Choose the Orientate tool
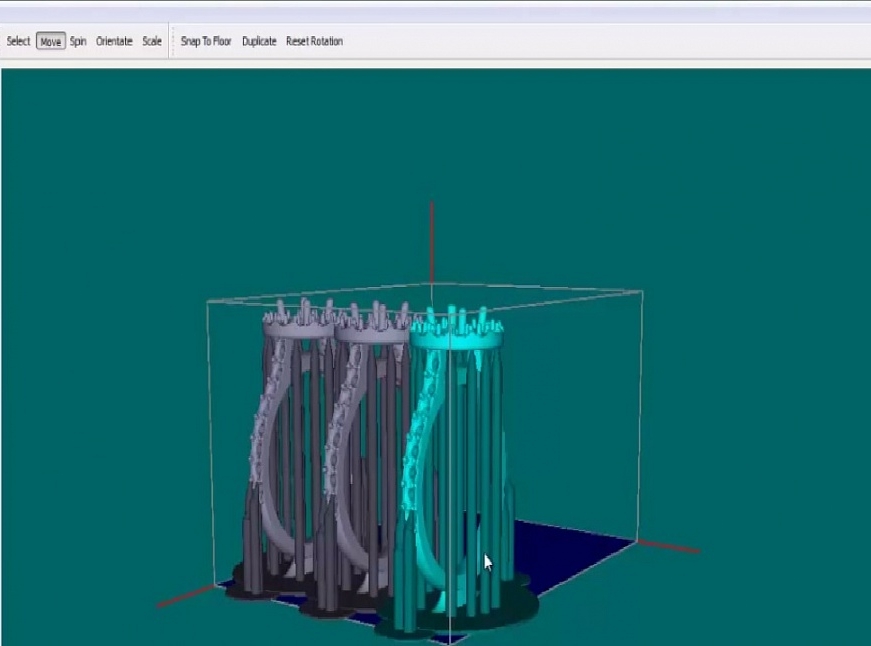The height and width of the screenshot is (646, 871). pos(114,41)
